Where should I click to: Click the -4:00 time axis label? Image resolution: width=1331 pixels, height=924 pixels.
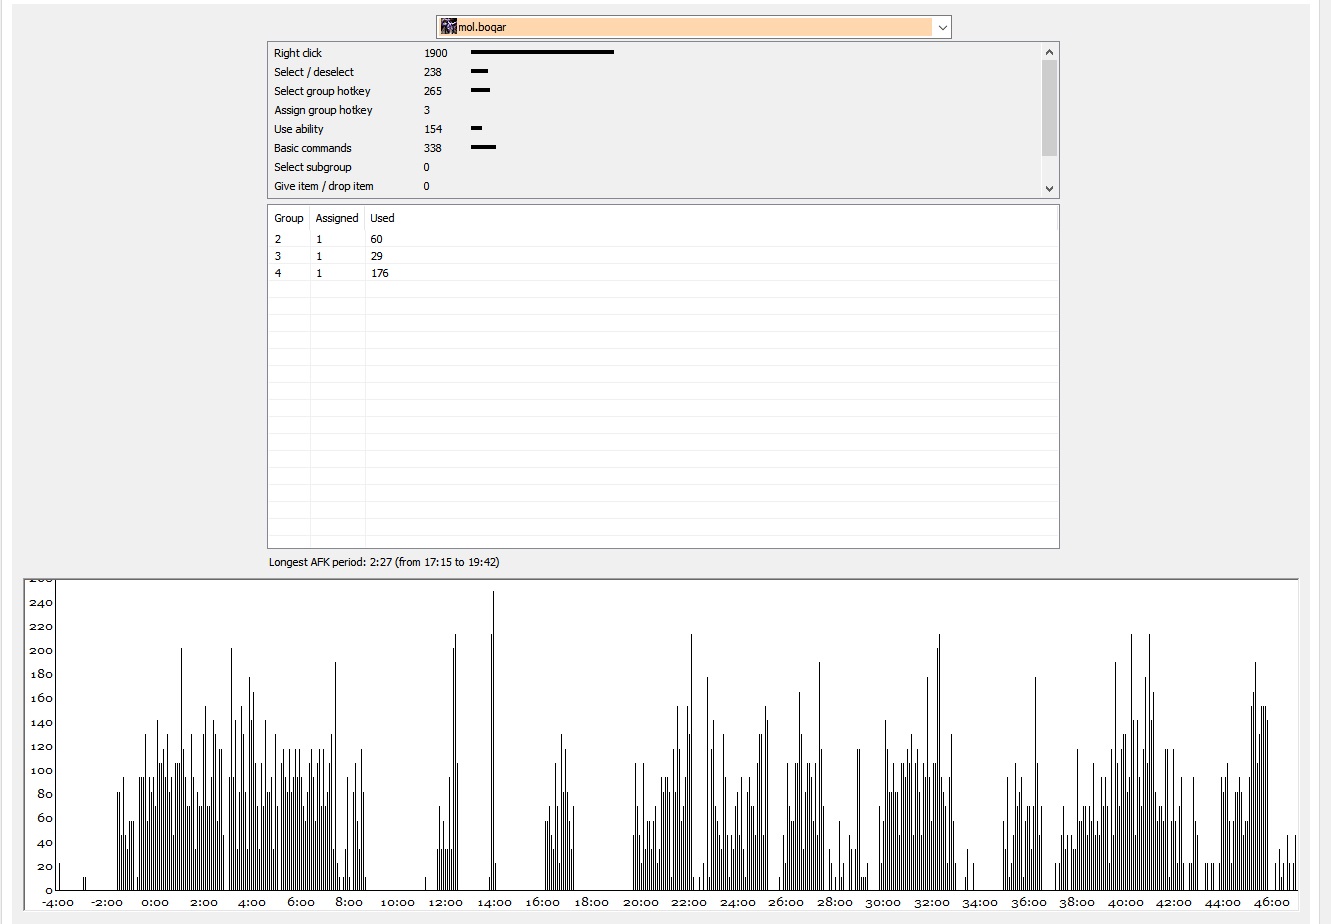coord(58,903)
